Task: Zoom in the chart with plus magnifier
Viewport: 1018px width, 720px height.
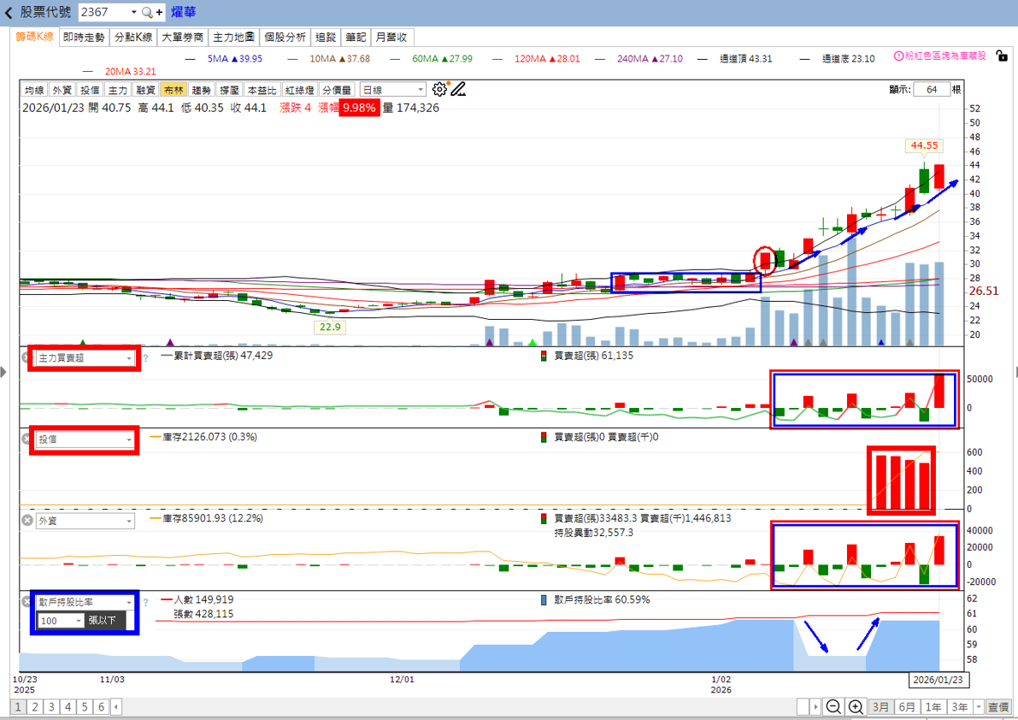Action: pyautogui.click(x=856, y=706)
